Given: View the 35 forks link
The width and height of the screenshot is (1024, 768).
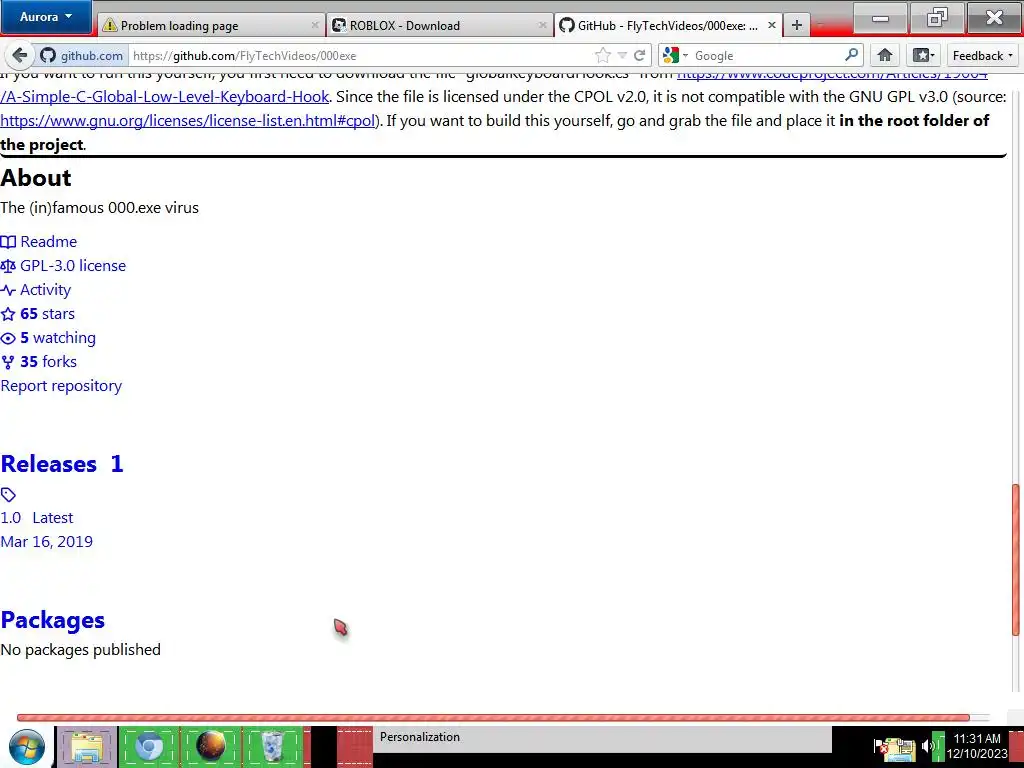Looking at the screenshot, I should 48,362.
